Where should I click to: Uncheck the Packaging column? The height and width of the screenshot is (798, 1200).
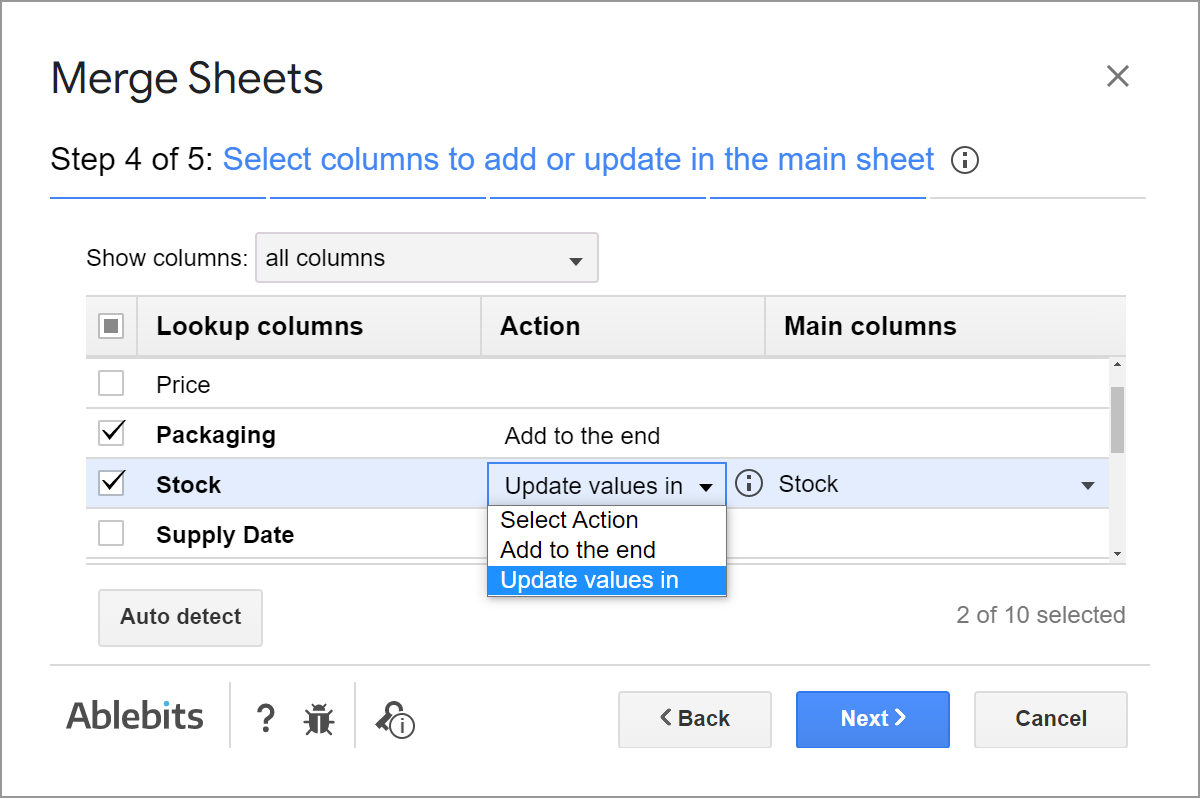[x=111, y=433]
